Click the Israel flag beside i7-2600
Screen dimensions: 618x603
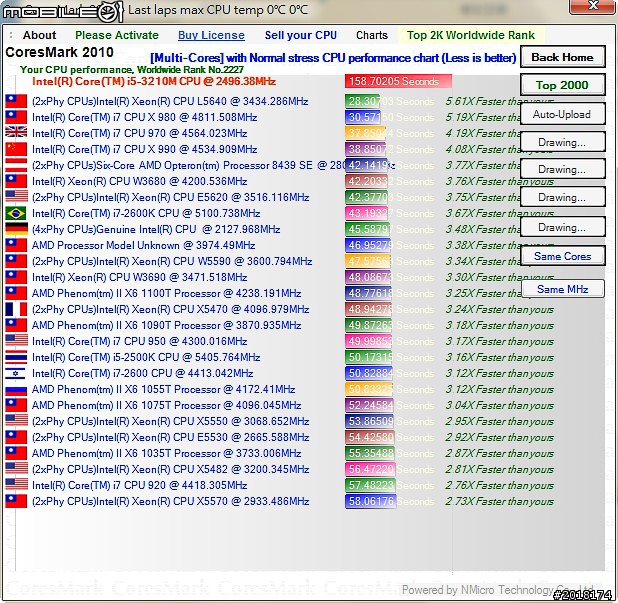point(16,373)
